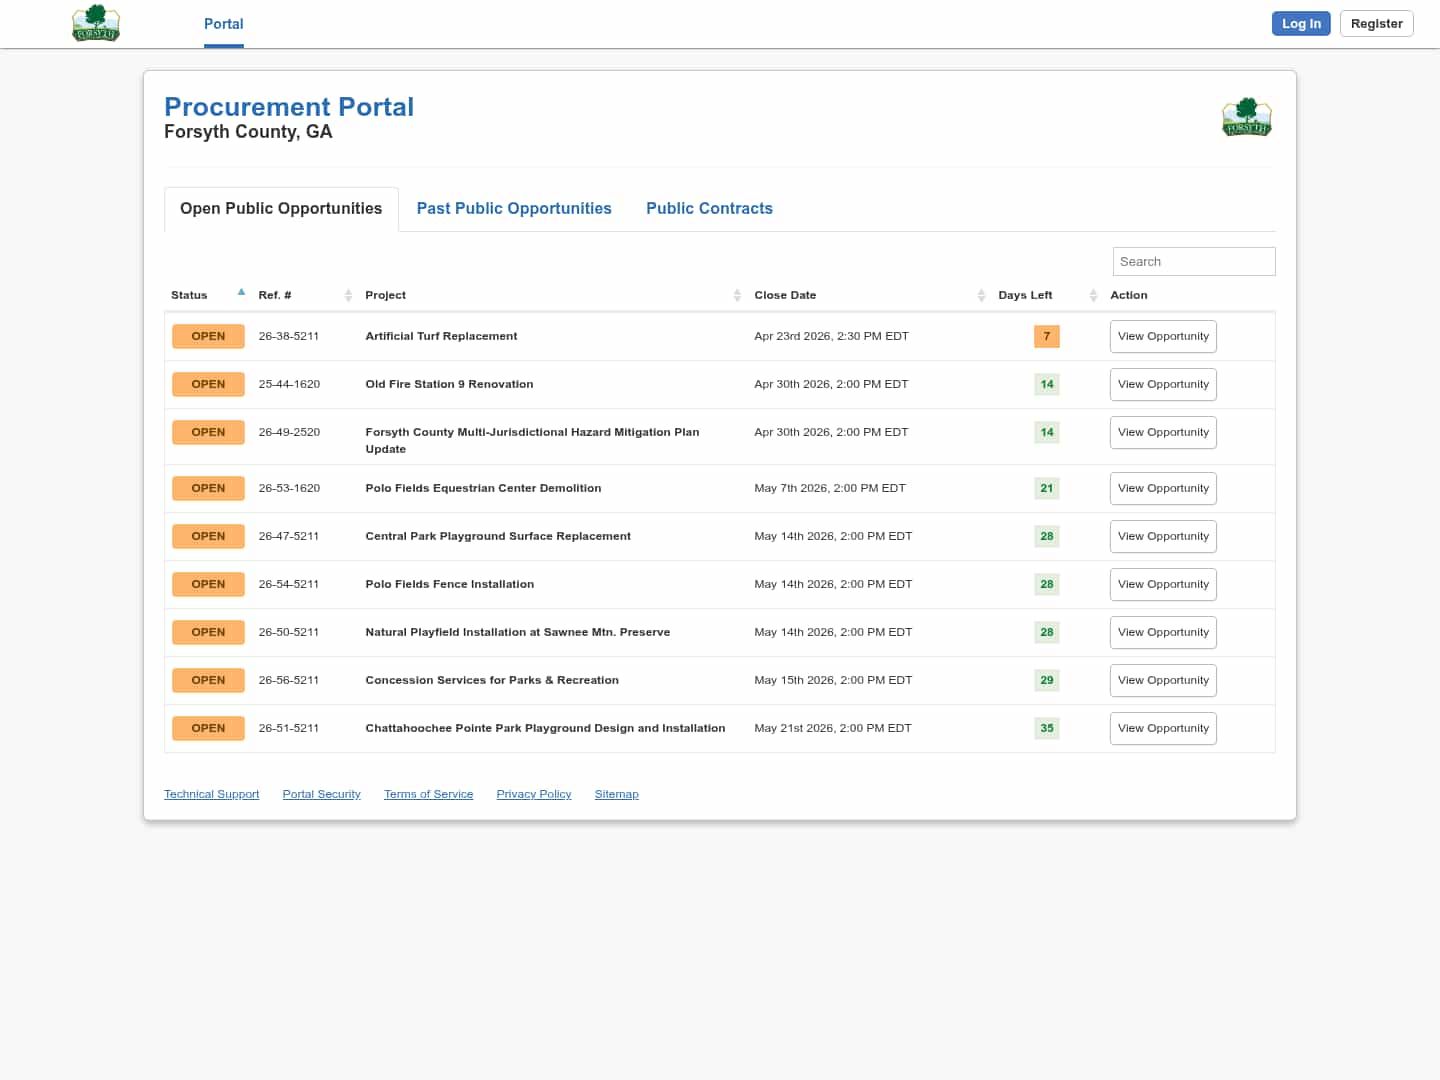Click the orange 7 days left badge
This screenshot has width=1440, height=1080.
1046,336
